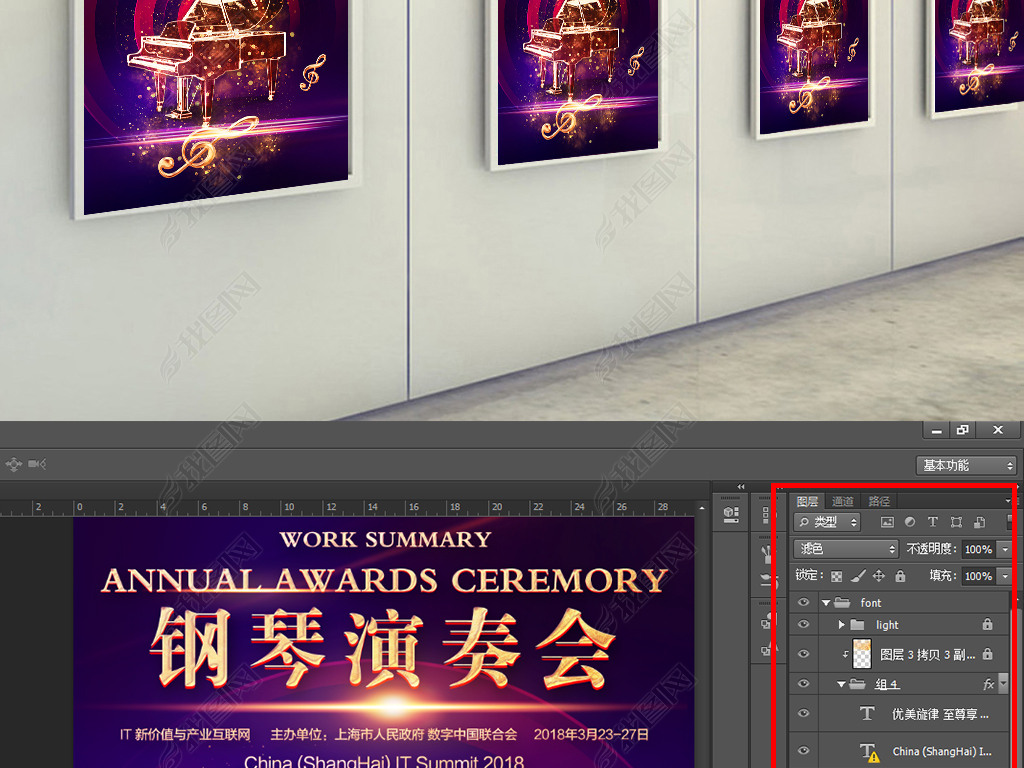Viewport: 1024px width, 768px height.
Task: Hide the 组 4 group layer
Action: (x=803, y=685)
